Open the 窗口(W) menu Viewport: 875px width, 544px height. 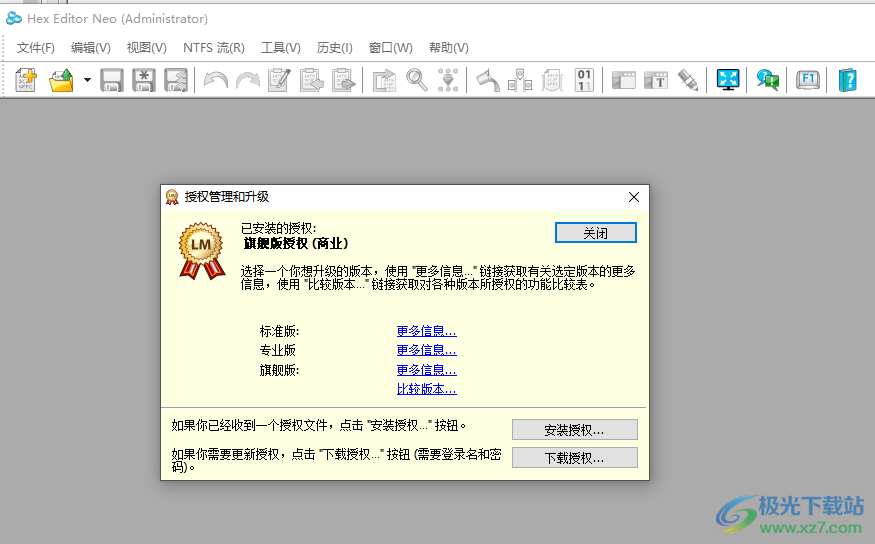pos(391,48)
